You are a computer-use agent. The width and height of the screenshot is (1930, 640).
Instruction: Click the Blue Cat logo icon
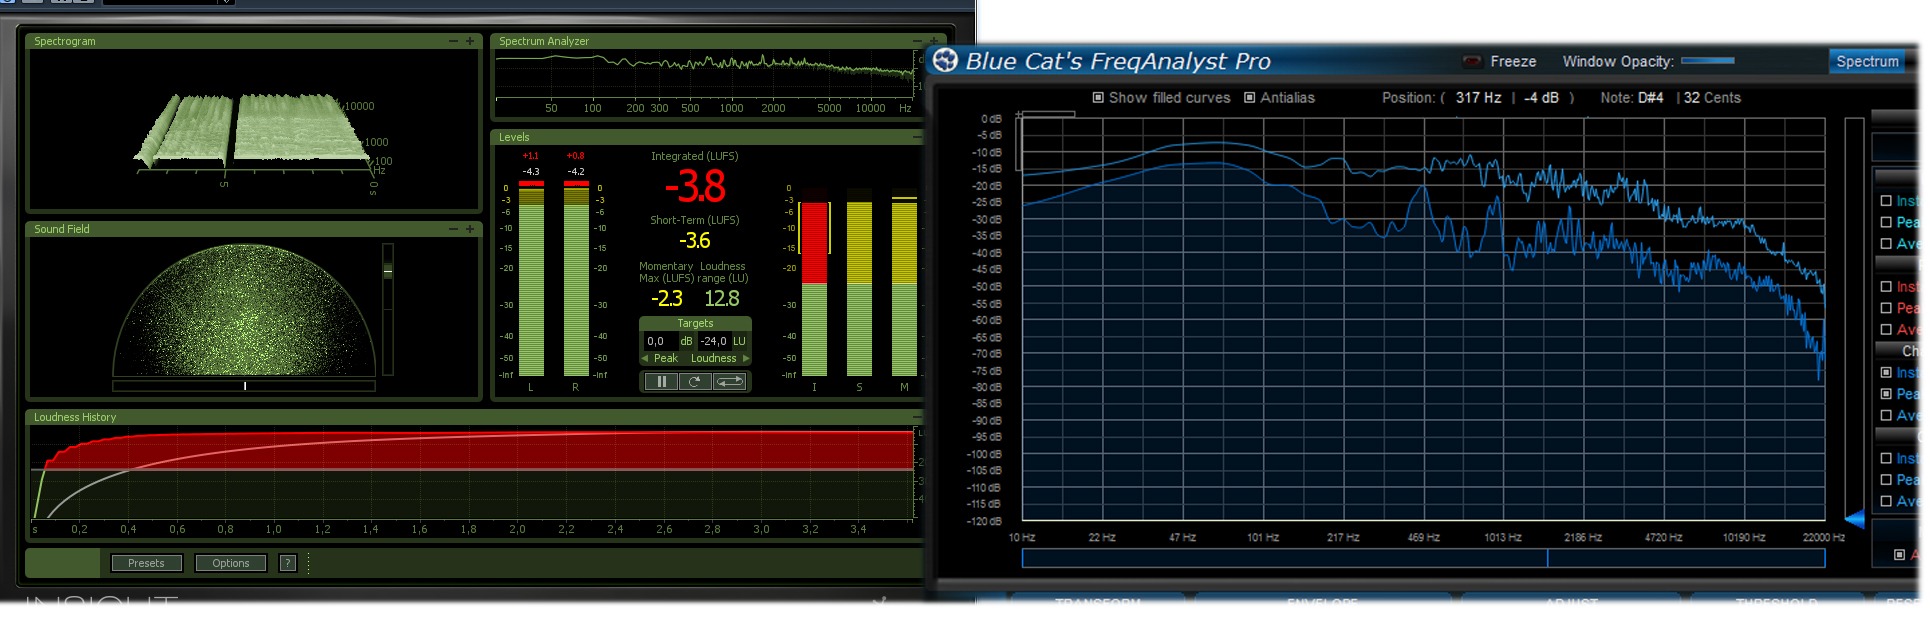tap(945, 61)
